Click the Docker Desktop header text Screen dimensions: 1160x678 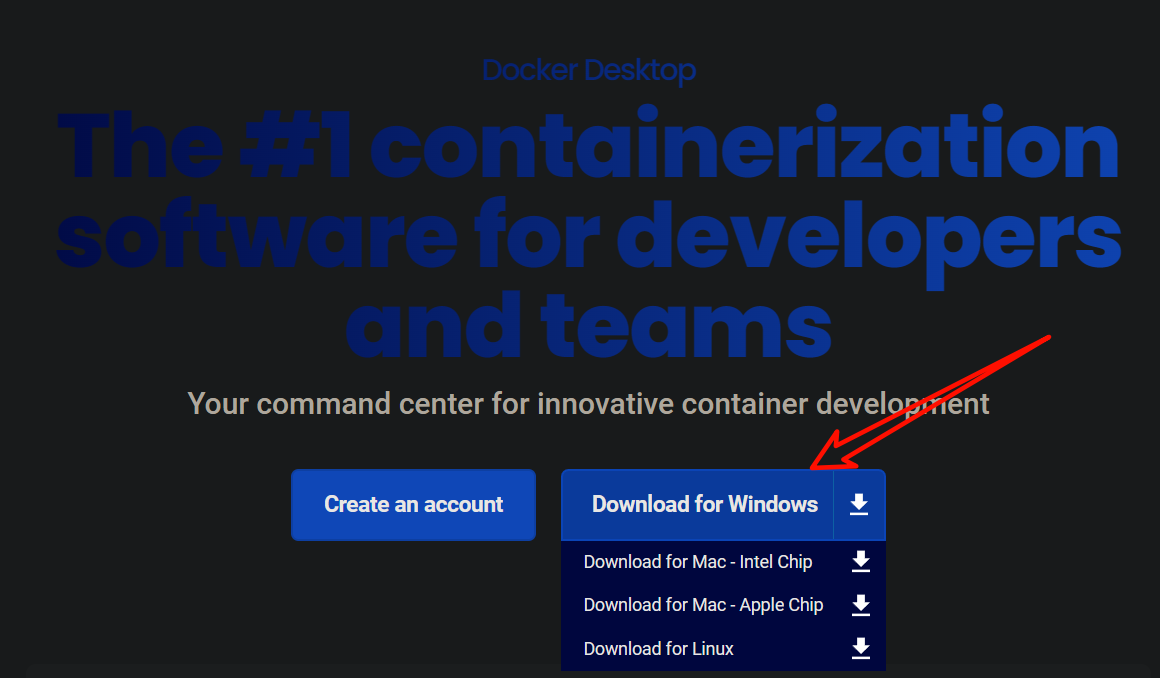(589, 70)
